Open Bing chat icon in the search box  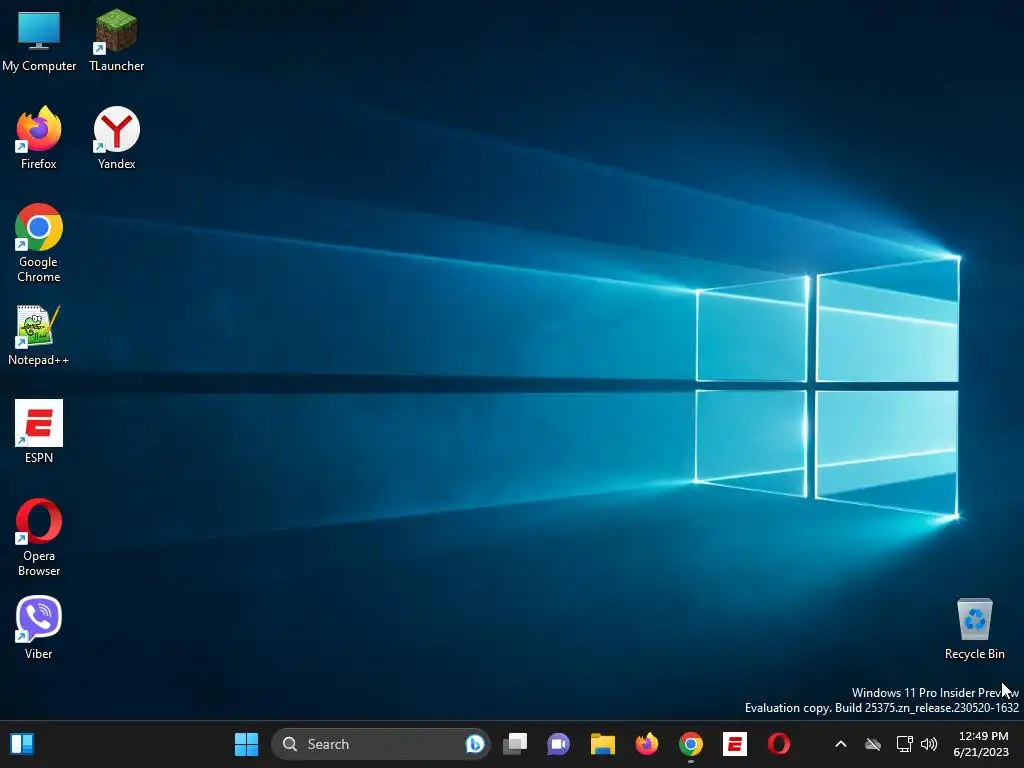point(475,744)
